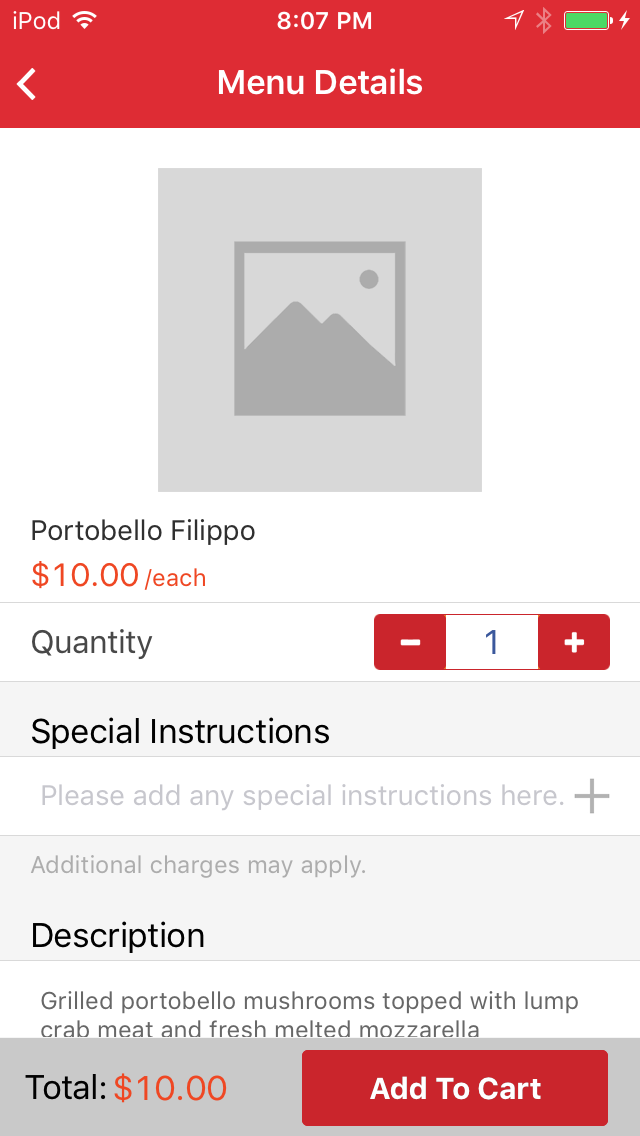Image resolution: width=640 pixels, height=1136 pixels.
Task: Tap the Bluetooth icon in status bar
Action: (544, 20)
